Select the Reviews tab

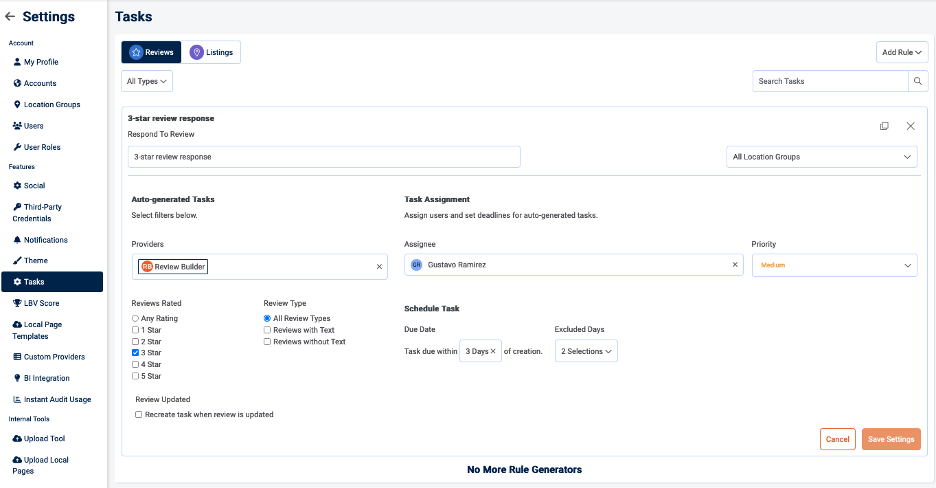click(152, 52)
